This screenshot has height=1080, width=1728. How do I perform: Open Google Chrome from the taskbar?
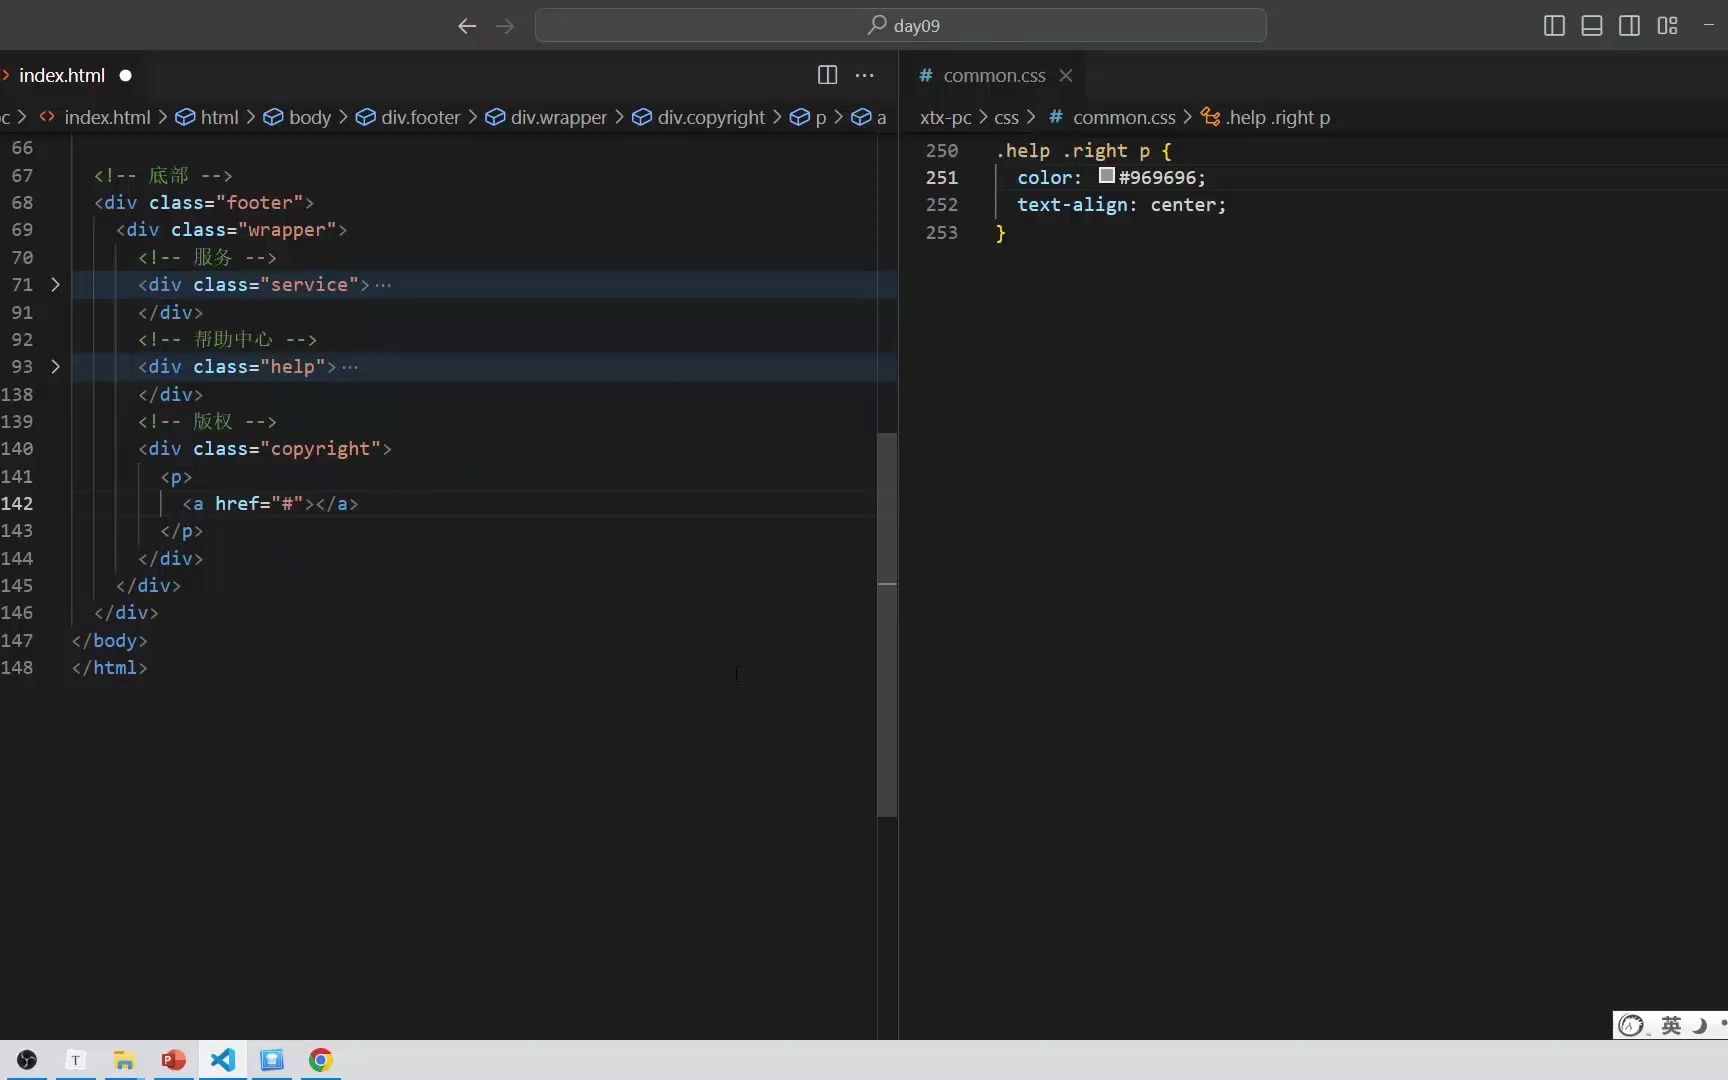pos(320,1060)
